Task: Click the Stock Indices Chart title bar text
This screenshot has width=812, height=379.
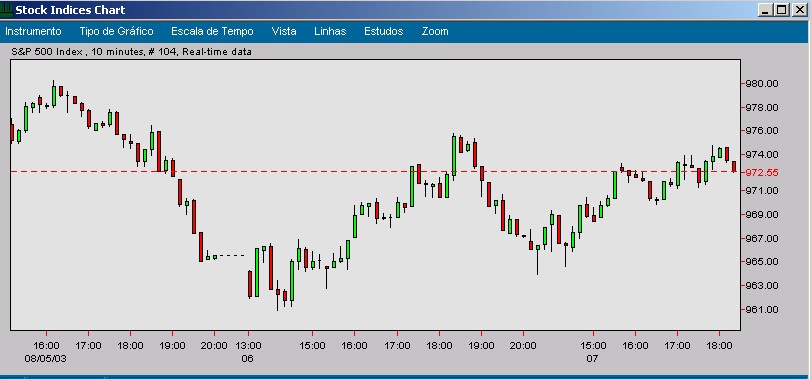Action: 70,10
